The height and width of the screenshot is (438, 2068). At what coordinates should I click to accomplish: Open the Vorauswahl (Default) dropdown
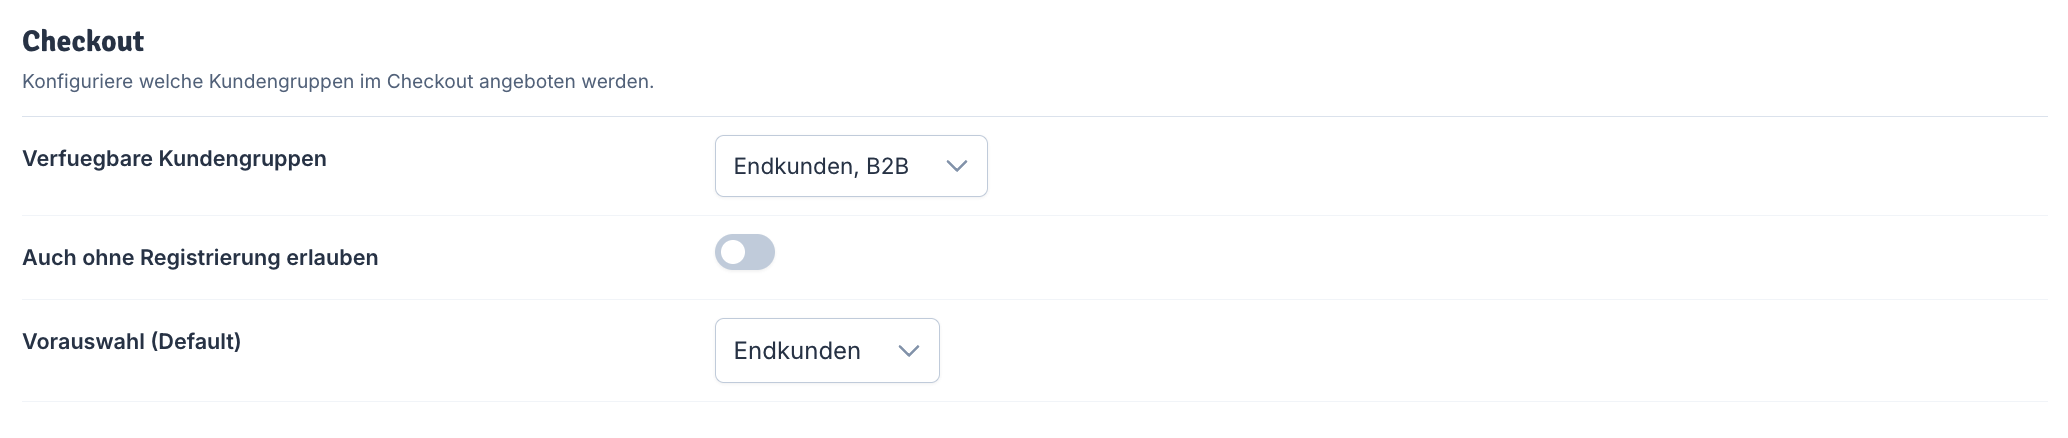click(827, 350)
